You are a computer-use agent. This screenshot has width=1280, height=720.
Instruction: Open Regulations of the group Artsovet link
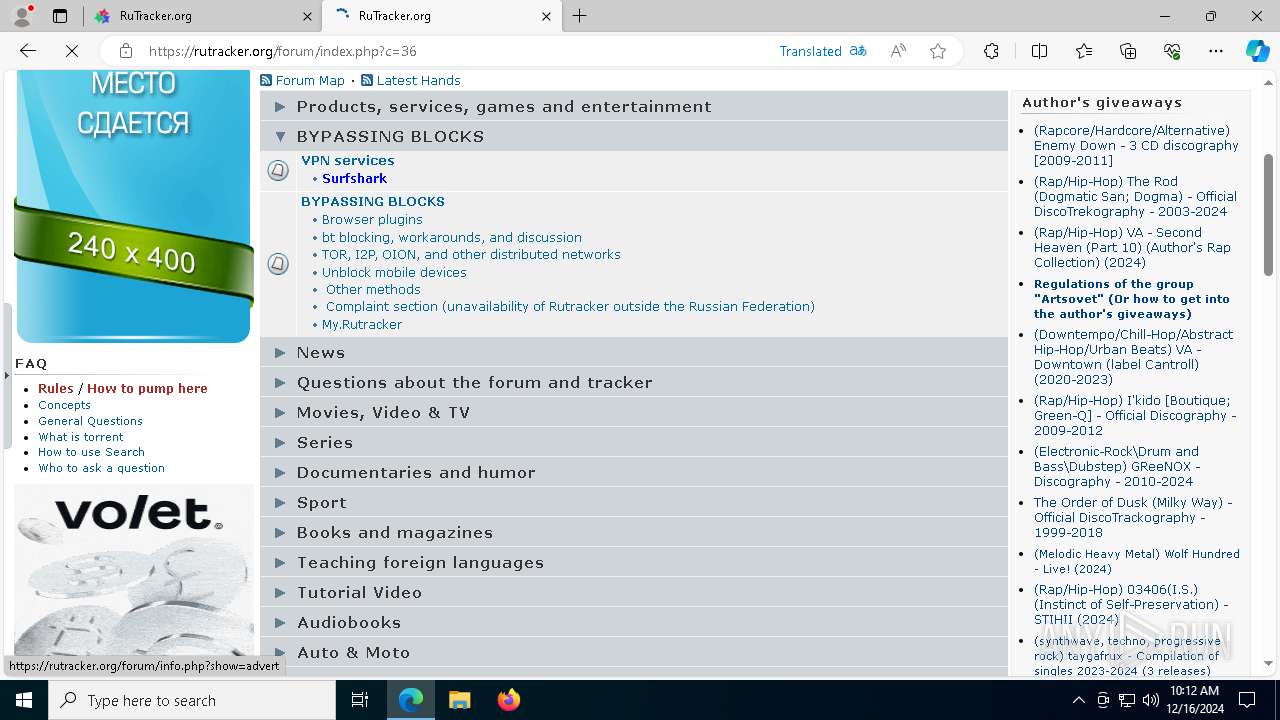1132,298
